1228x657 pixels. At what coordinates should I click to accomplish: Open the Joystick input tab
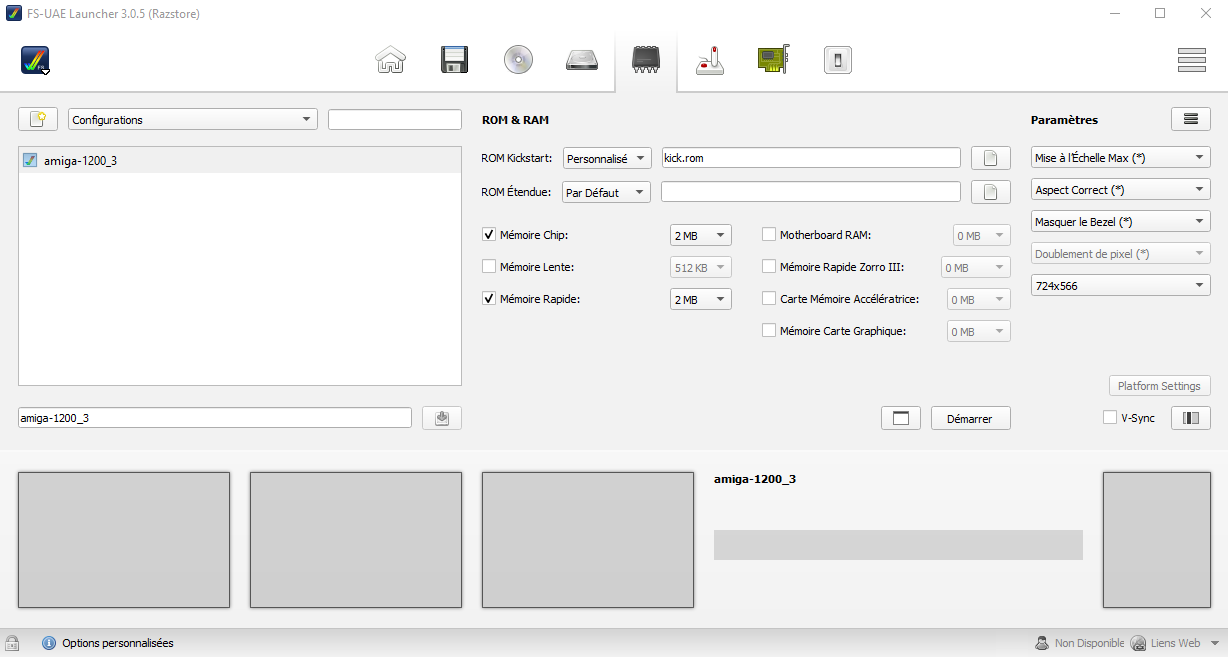[x=710, y=60]
